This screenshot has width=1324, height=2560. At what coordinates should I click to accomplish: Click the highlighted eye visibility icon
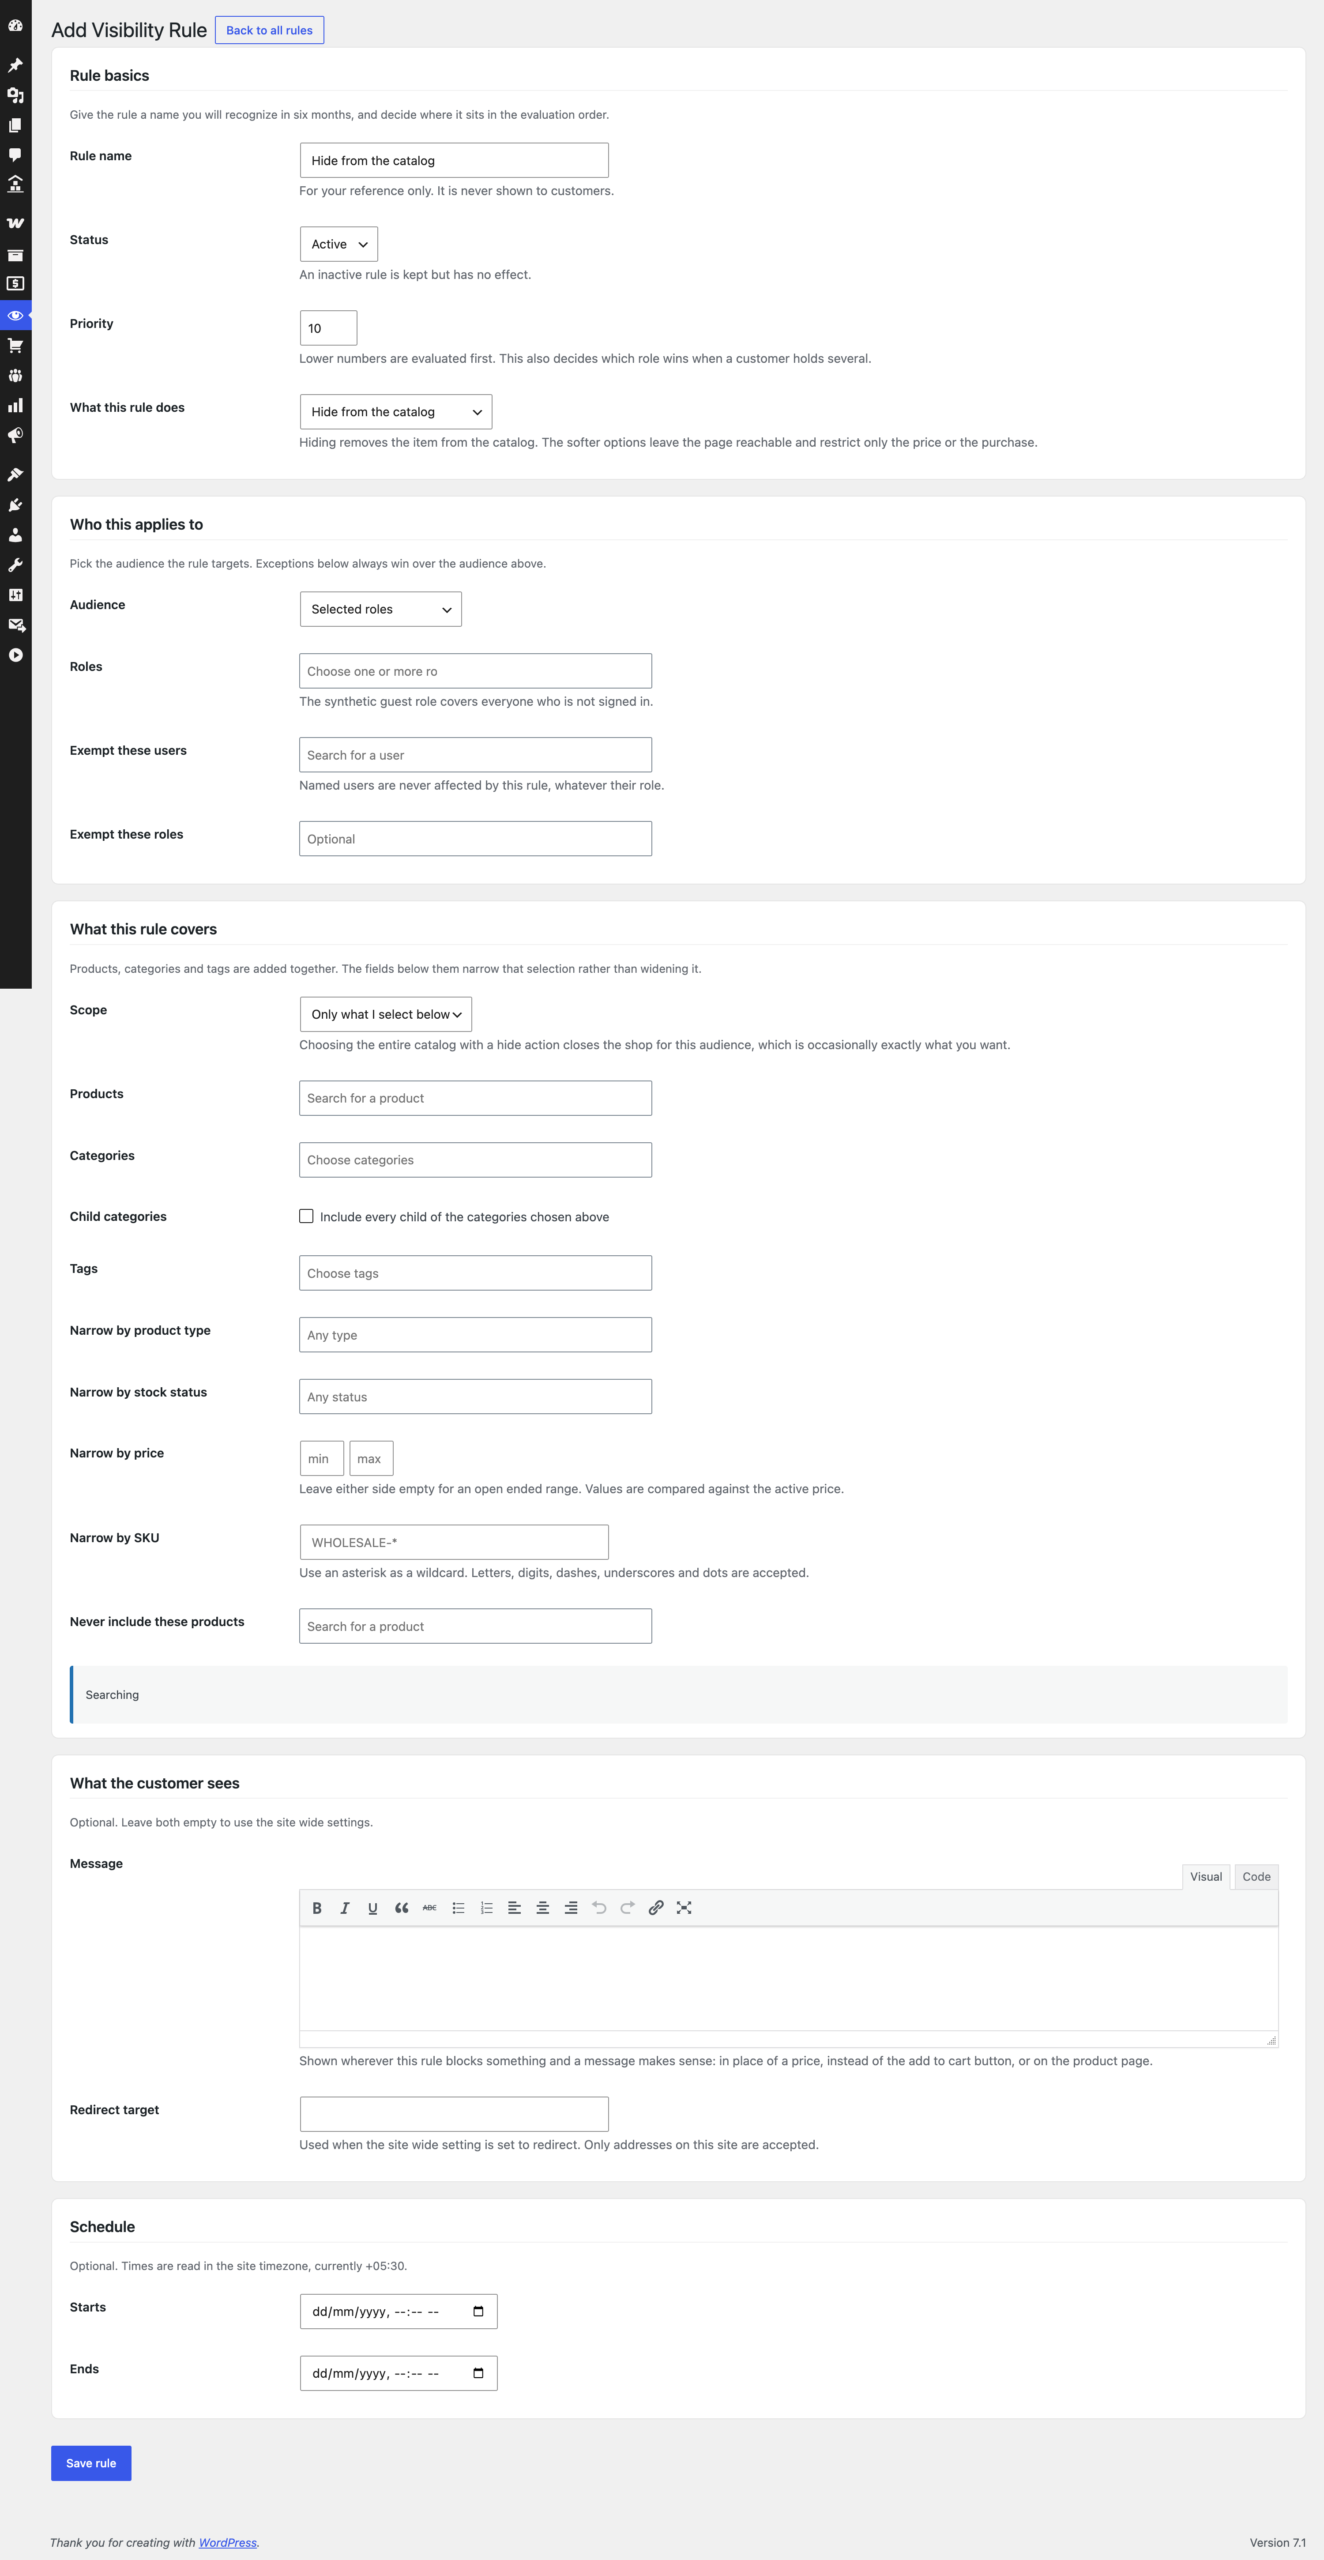tap(15, 315)
